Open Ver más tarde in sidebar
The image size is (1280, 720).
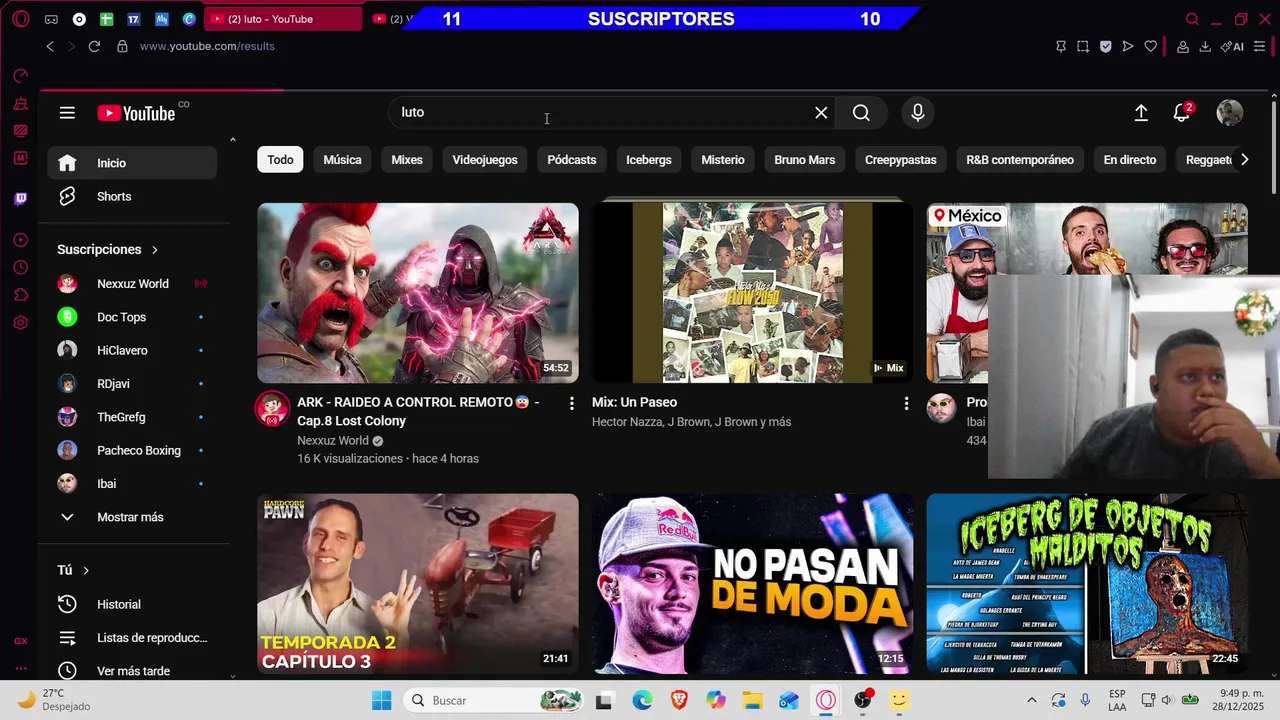[132, 671]
